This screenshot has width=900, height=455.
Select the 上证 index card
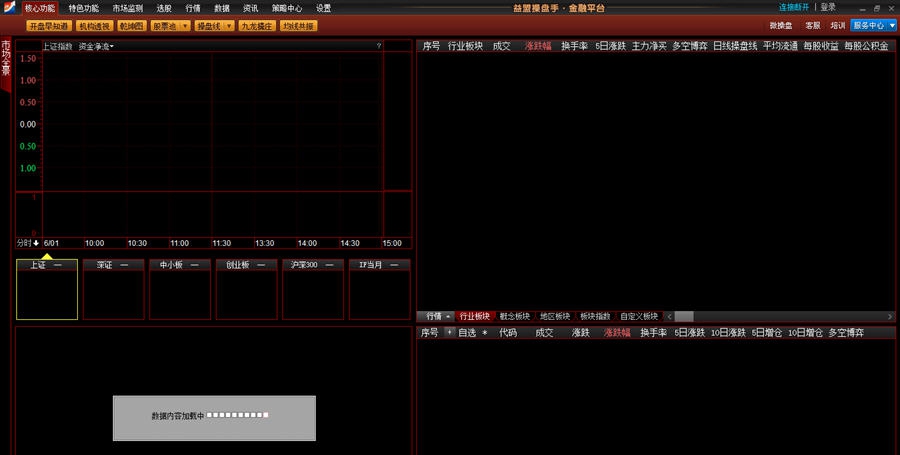click(47, 289)
